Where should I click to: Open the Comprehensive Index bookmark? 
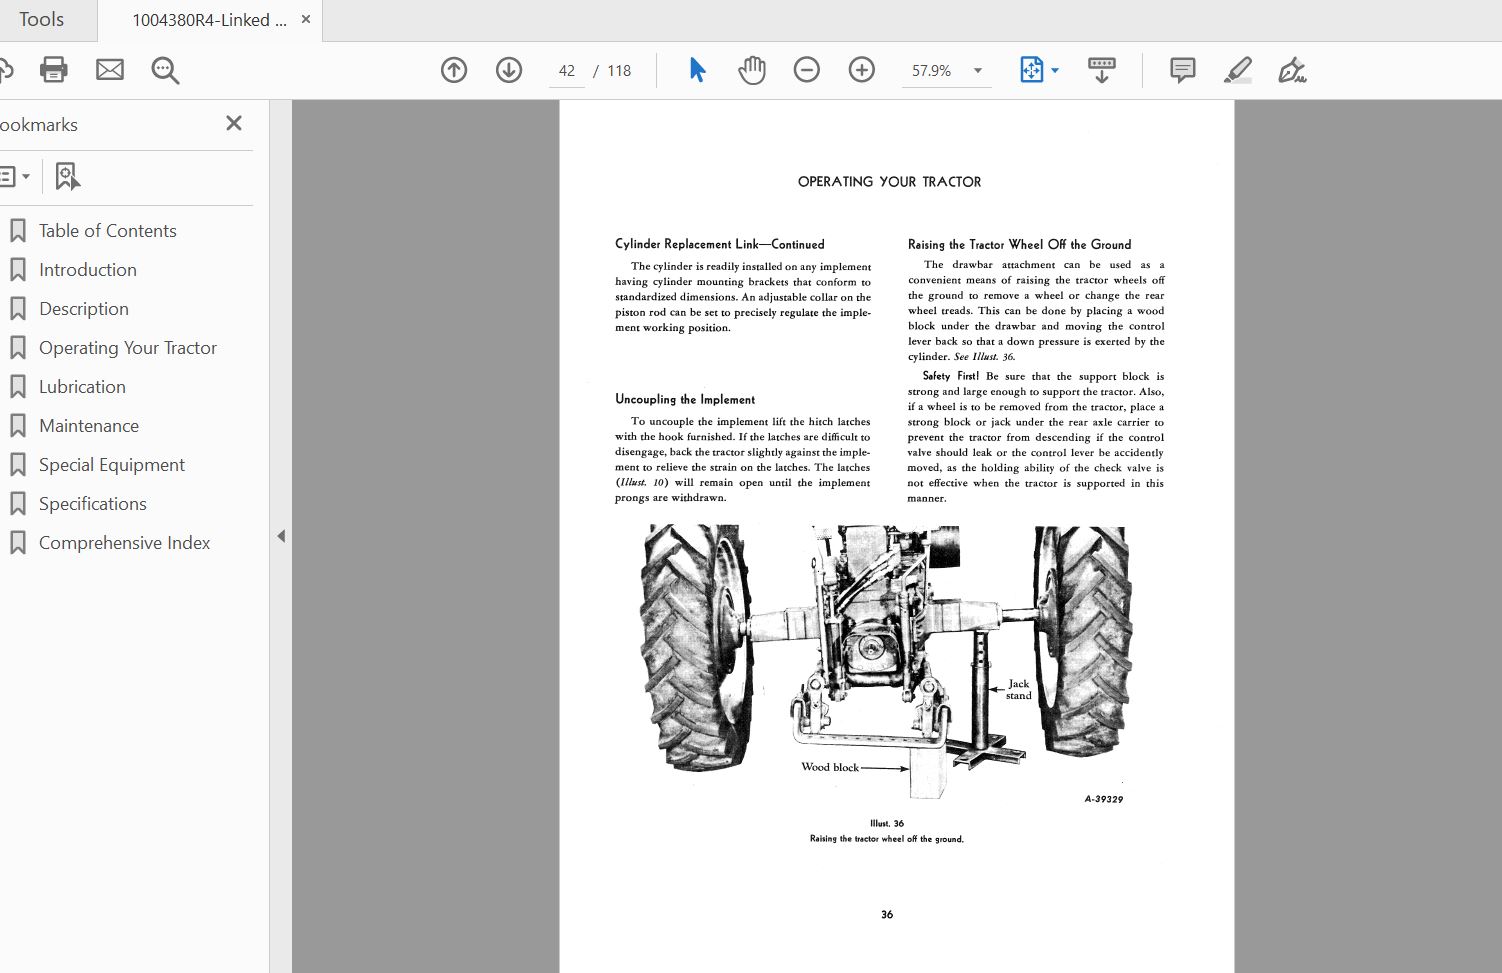coord(124,542)
